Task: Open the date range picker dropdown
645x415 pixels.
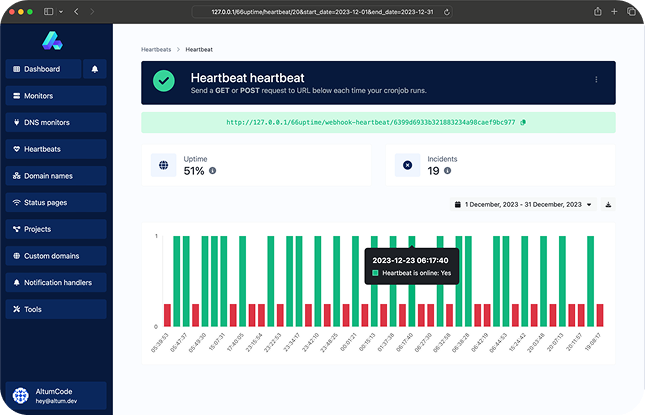Action: coord(524,204)
